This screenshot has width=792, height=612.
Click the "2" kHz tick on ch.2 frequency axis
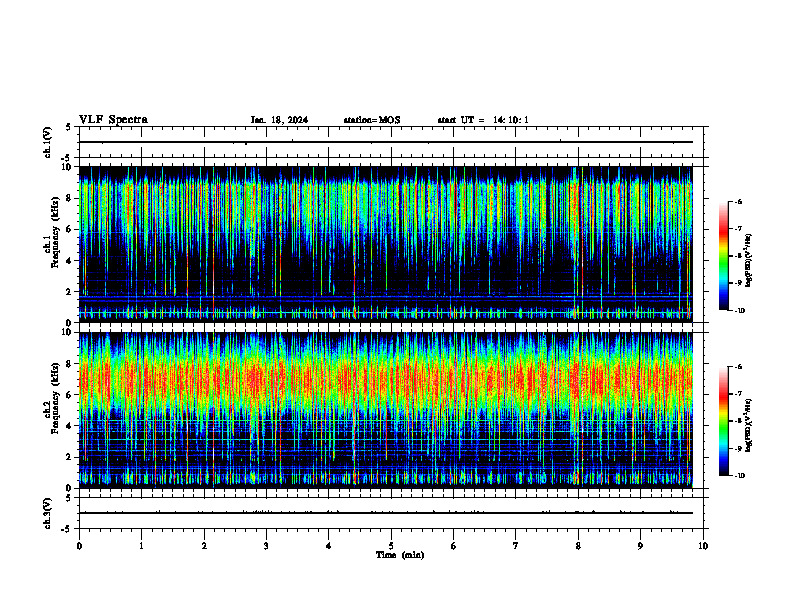(x=69, y=457)
